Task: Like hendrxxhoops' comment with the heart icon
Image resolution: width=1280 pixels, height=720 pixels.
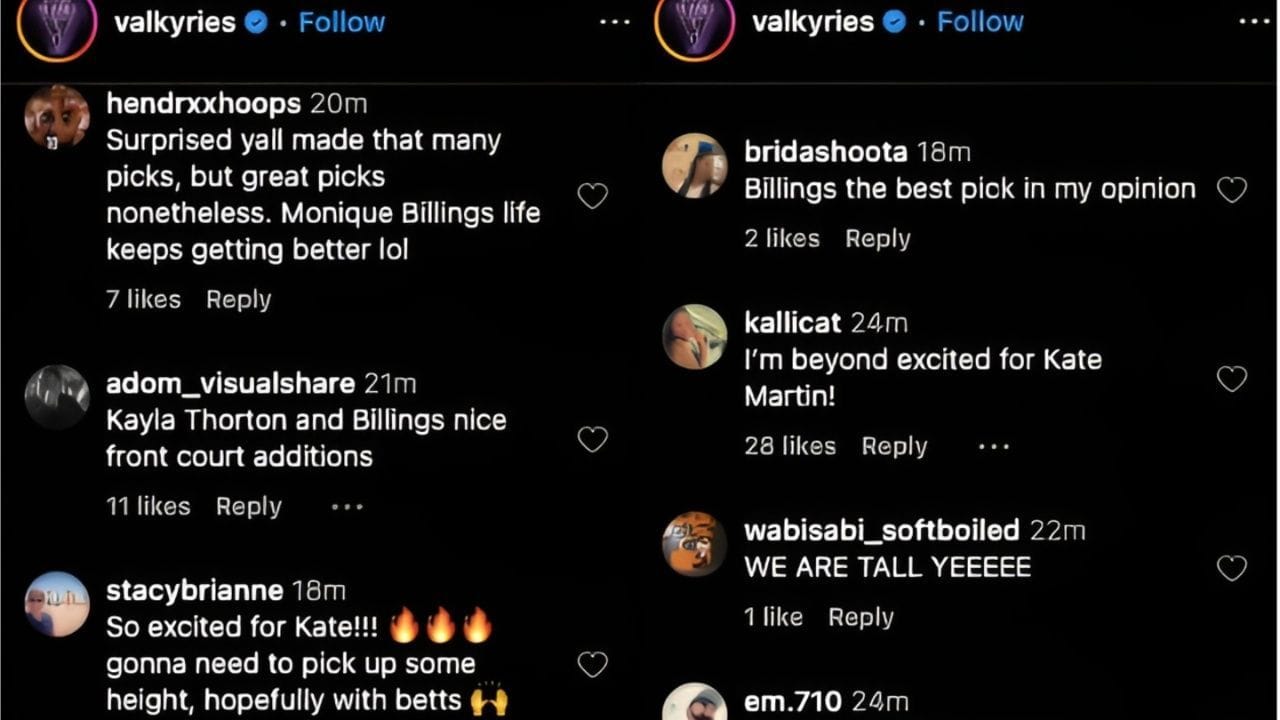Action: (592, 196)
